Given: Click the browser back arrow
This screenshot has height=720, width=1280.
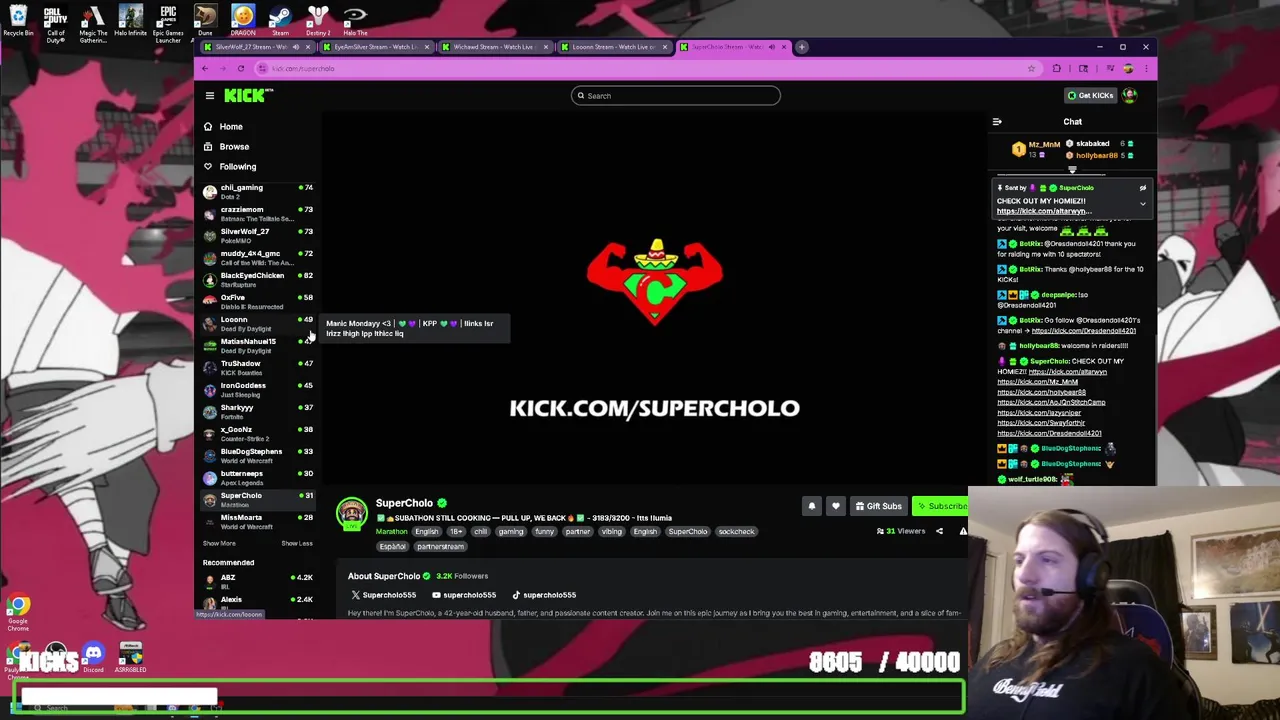Looking at the screenshot, I should click(205, 68).
